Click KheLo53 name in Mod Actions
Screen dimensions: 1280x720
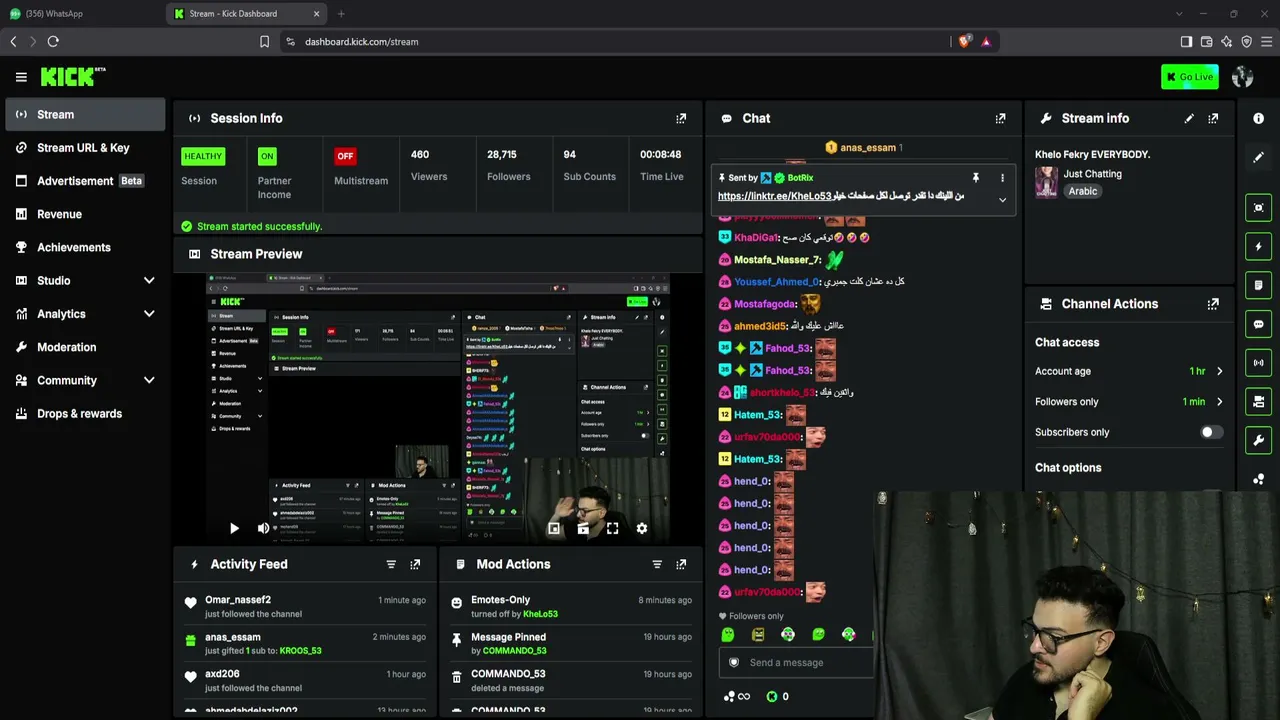(x=540, y=614)
